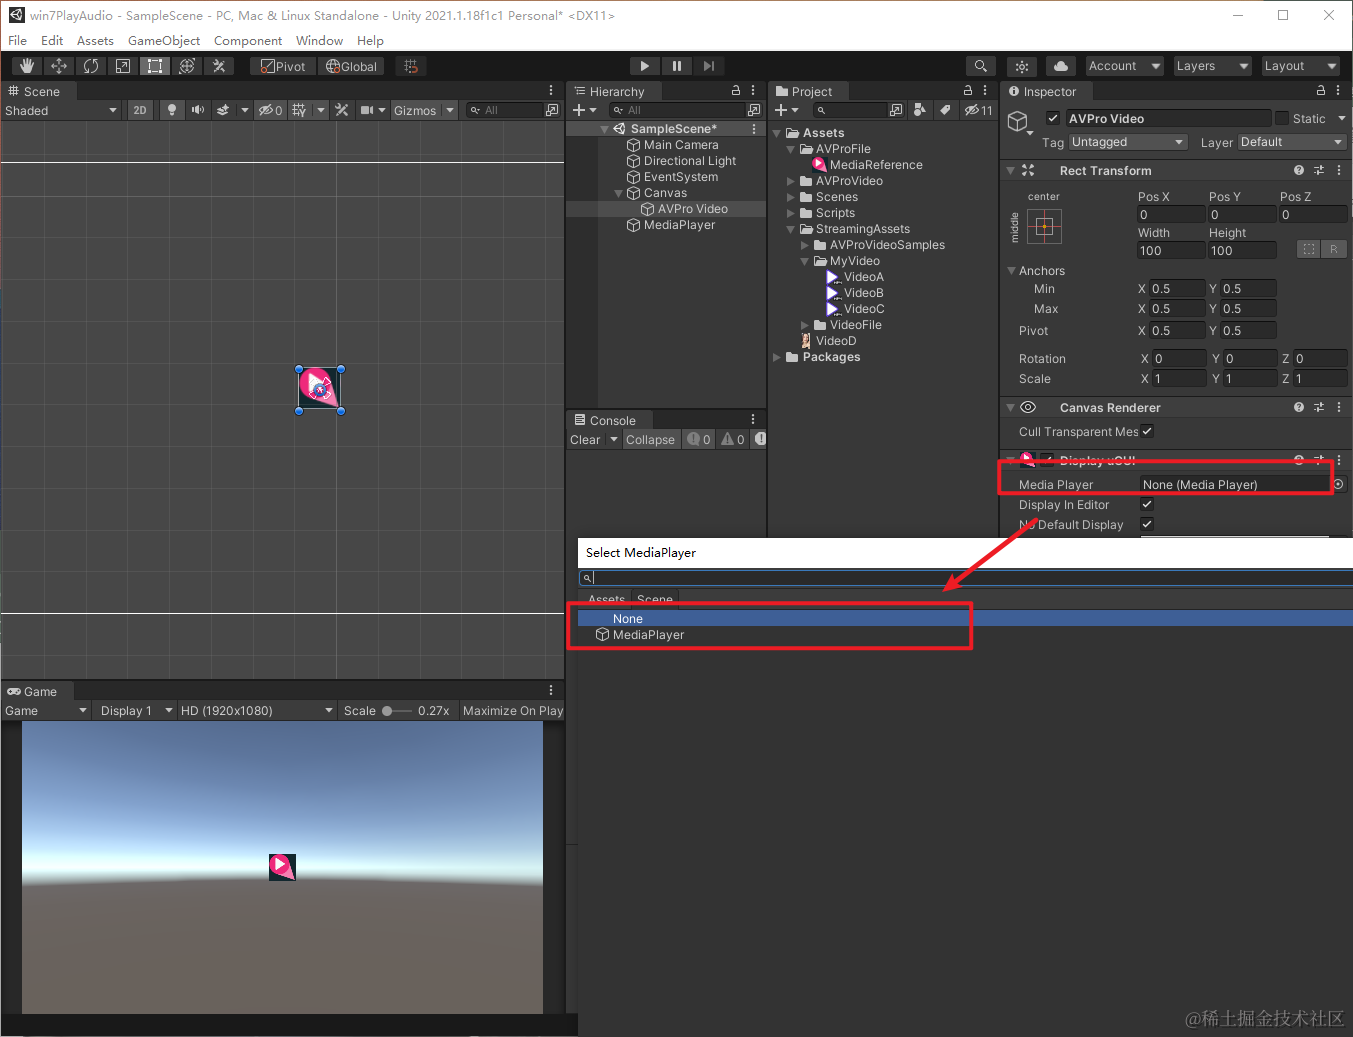Toggle Maximize On Play
The width and height of the screenshot is (1353, 1037).
pyautogui.click(x=513, y=710)
